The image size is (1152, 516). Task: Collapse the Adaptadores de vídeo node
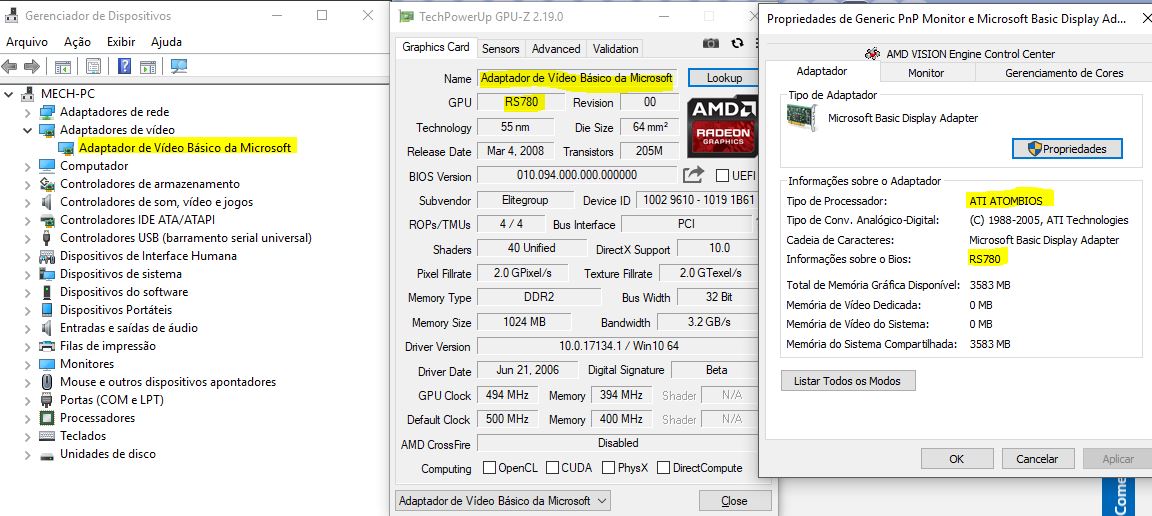click(x=28, y=130)
